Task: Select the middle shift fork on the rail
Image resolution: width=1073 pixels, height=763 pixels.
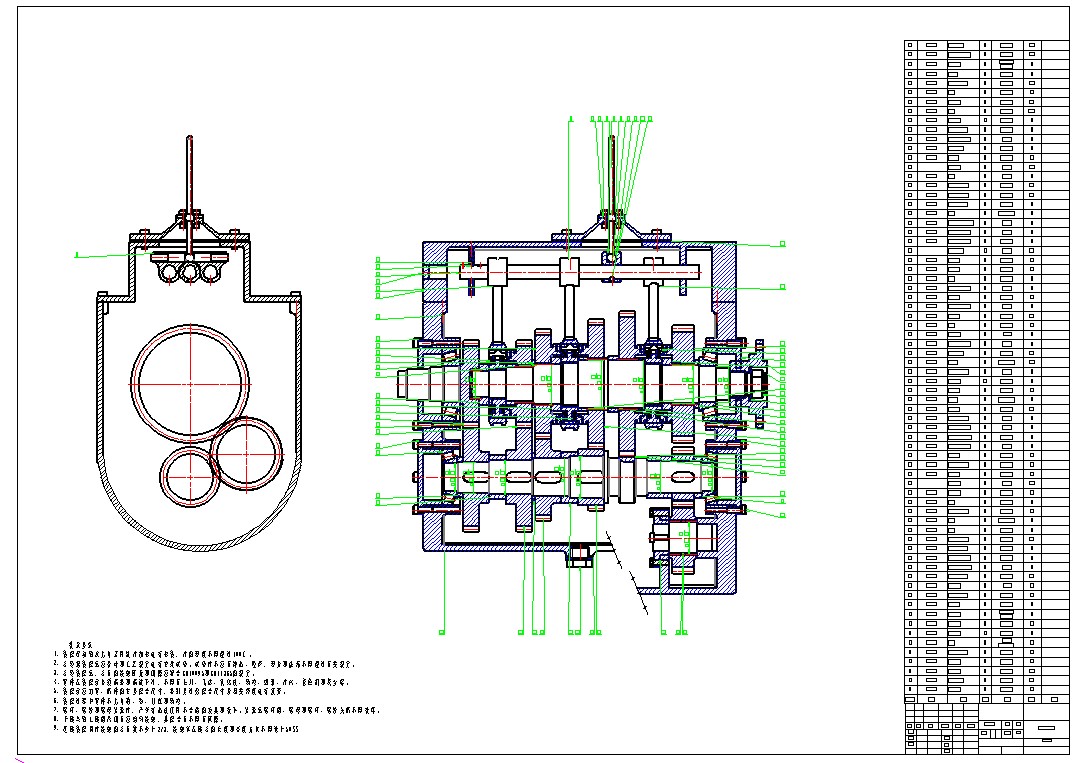Action: coord(569,300)
